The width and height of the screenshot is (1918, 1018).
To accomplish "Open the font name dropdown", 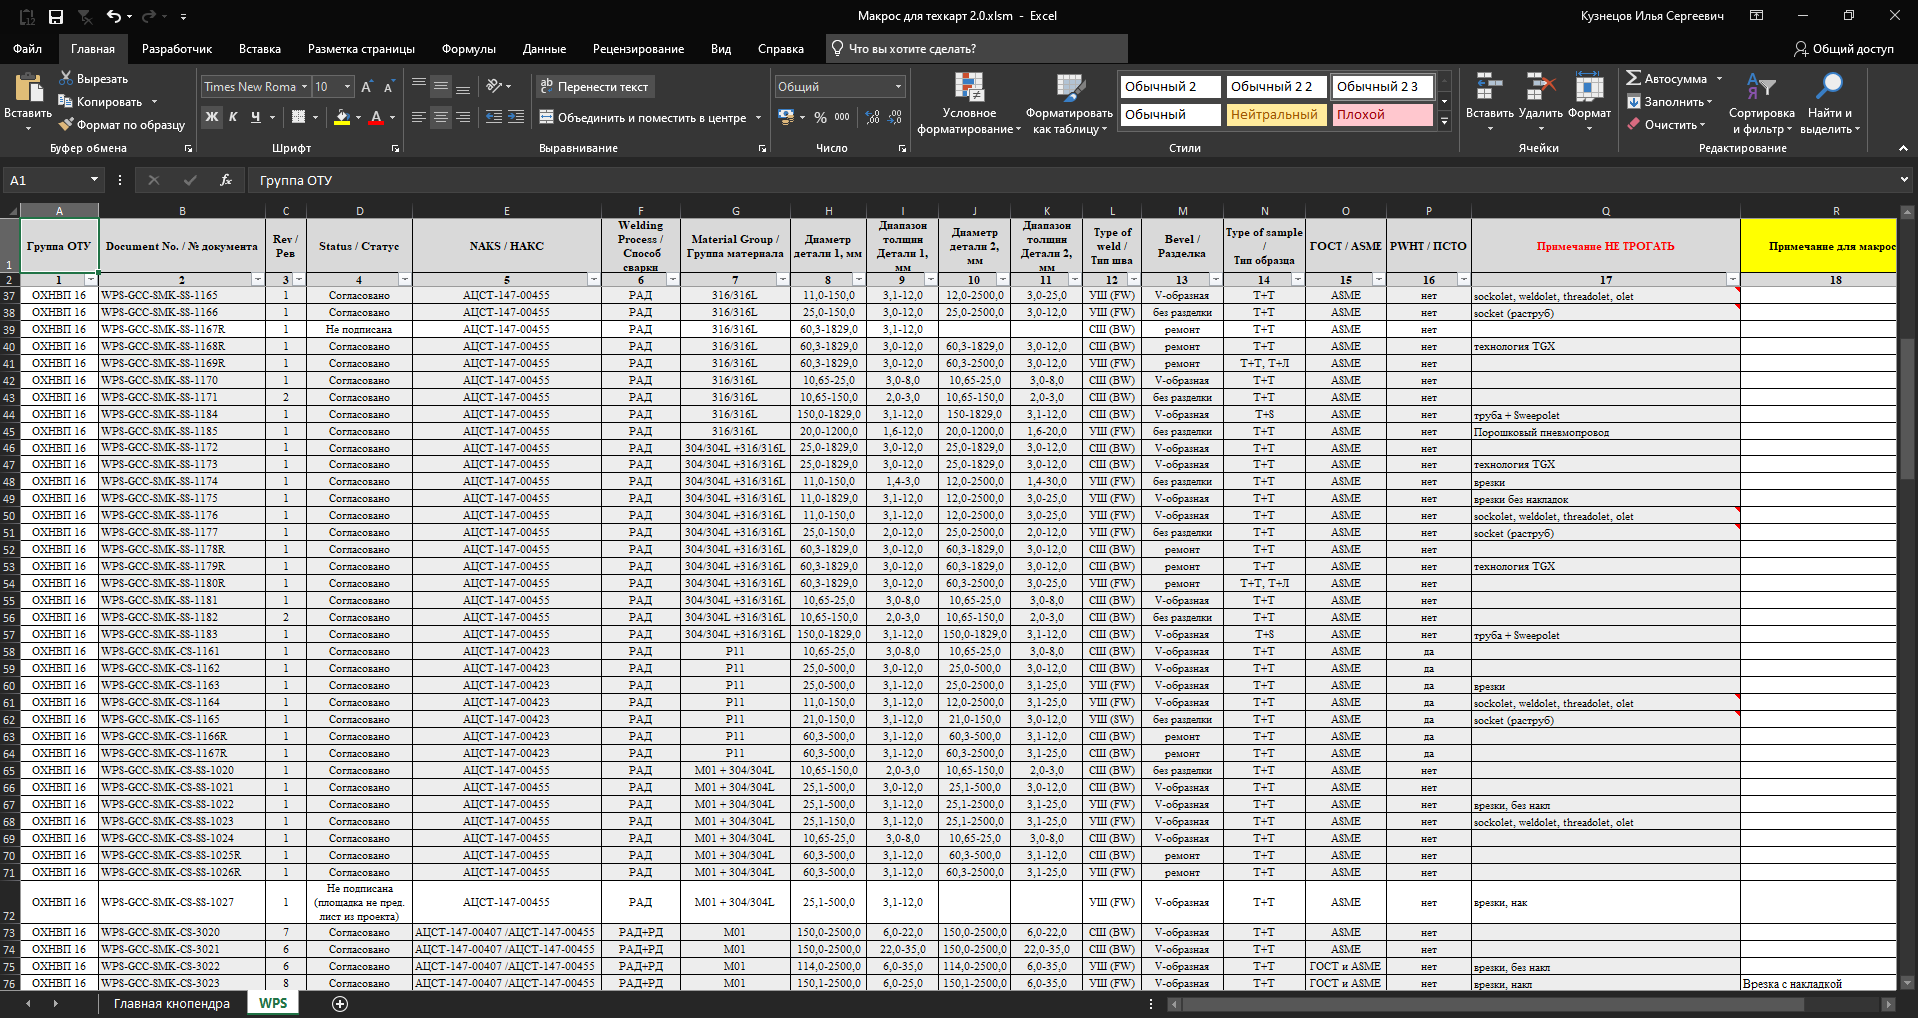I will click(x=304, y=87).
